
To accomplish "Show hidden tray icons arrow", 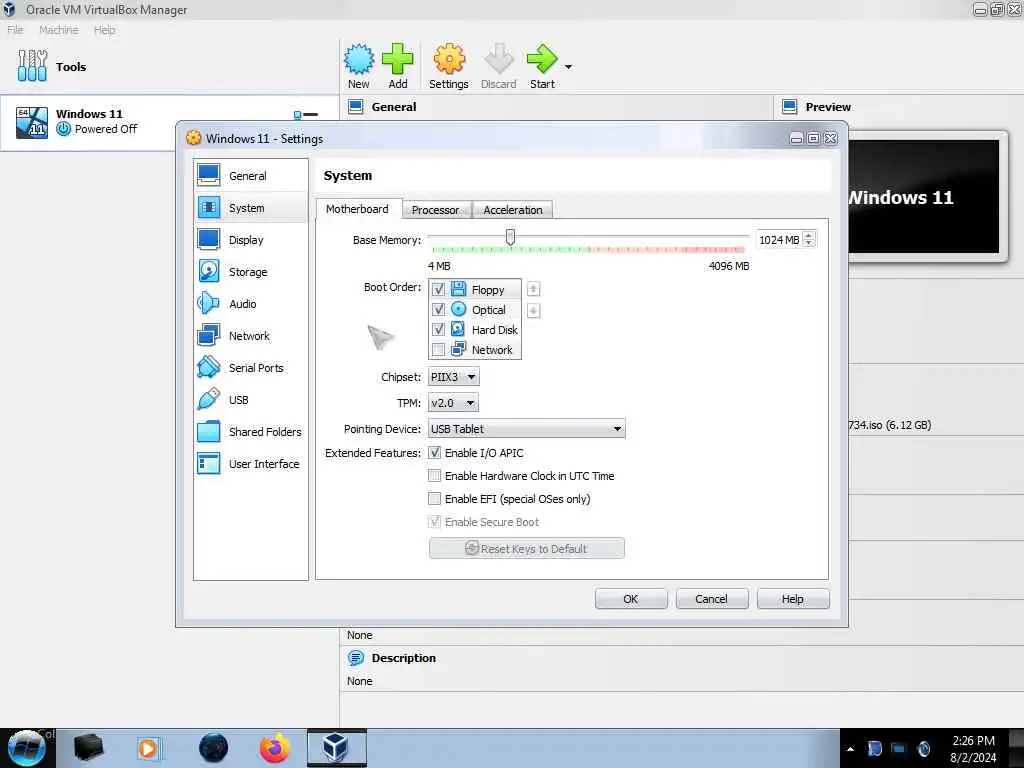I will (850, 749).
